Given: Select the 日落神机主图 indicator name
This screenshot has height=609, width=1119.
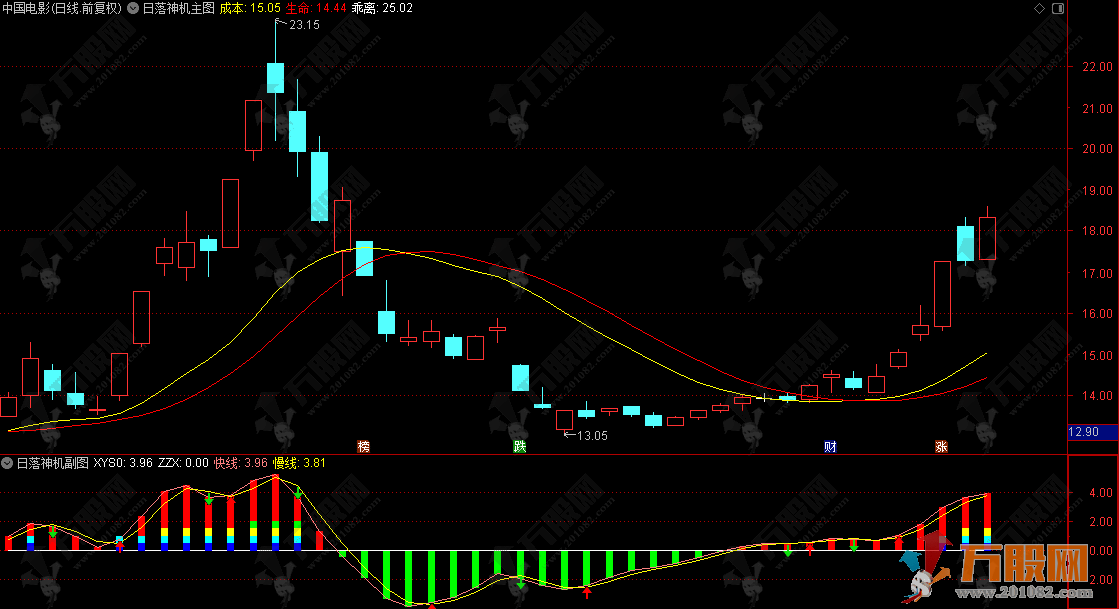Looking at the screenshot, I should [x=178, y=9].
